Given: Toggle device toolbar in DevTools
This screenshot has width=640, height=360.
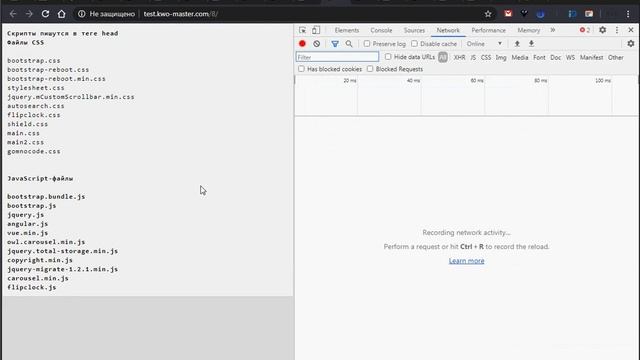Looking at the screenshot, I should click(x=316, y=30).
